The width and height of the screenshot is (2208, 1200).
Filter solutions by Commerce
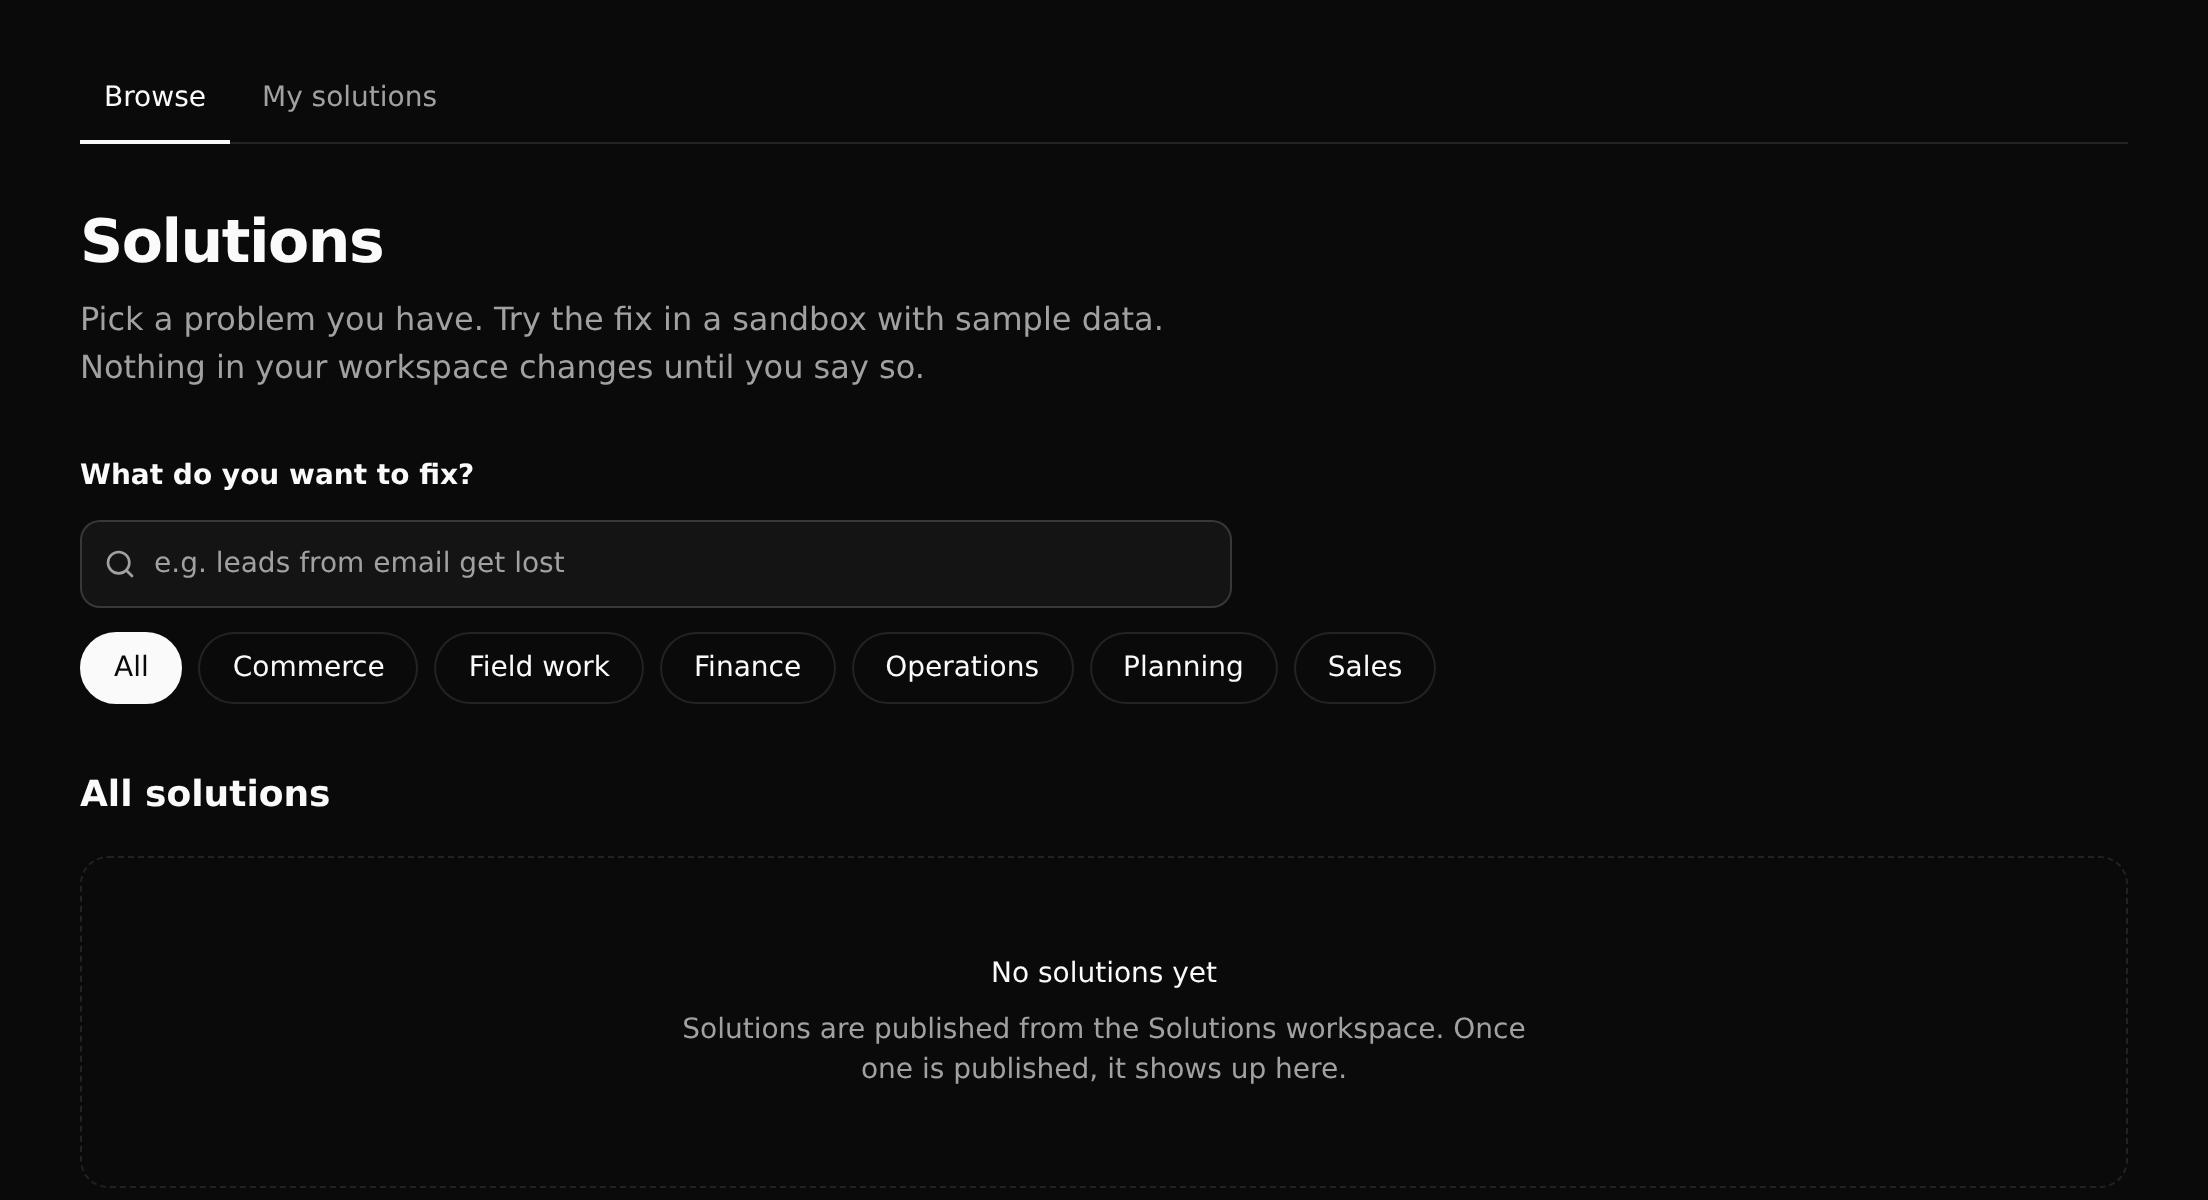tap(308, 667)
